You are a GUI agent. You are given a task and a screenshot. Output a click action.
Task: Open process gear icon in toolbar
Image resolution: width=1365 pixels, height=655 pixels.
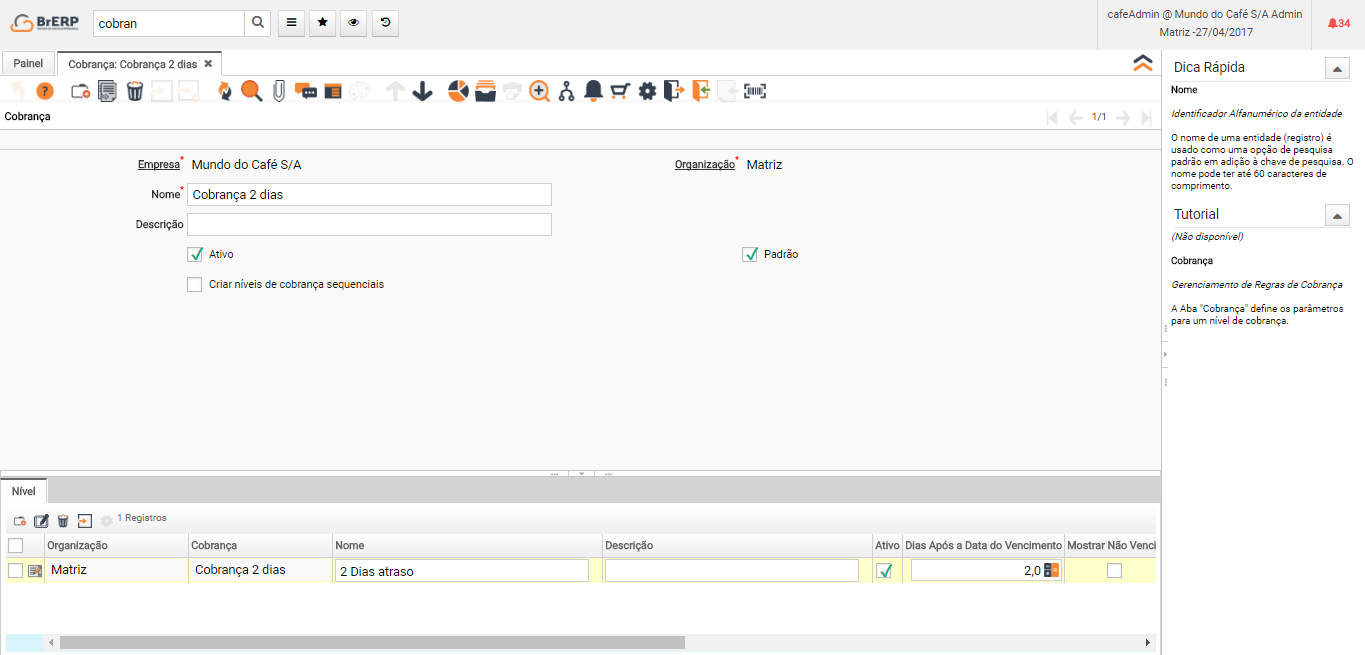click(647, 91)
